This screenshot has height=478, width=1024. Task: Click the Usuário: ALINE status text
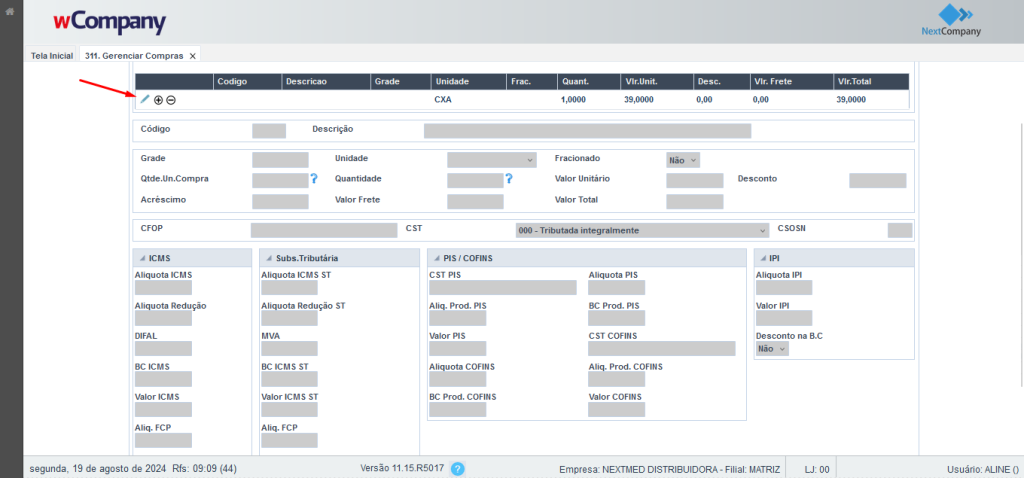982,469
